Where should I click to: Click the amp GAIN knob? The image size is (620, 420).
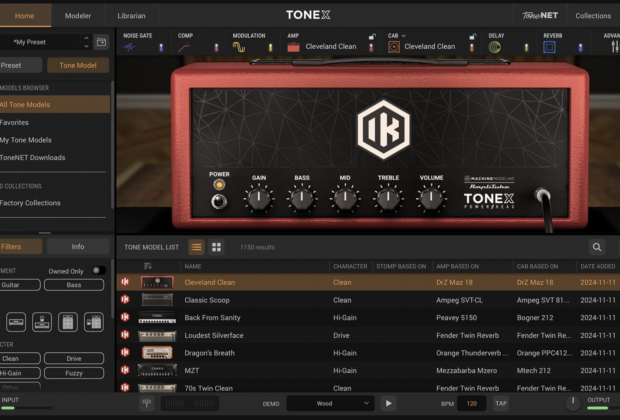[x=259, y=198]
